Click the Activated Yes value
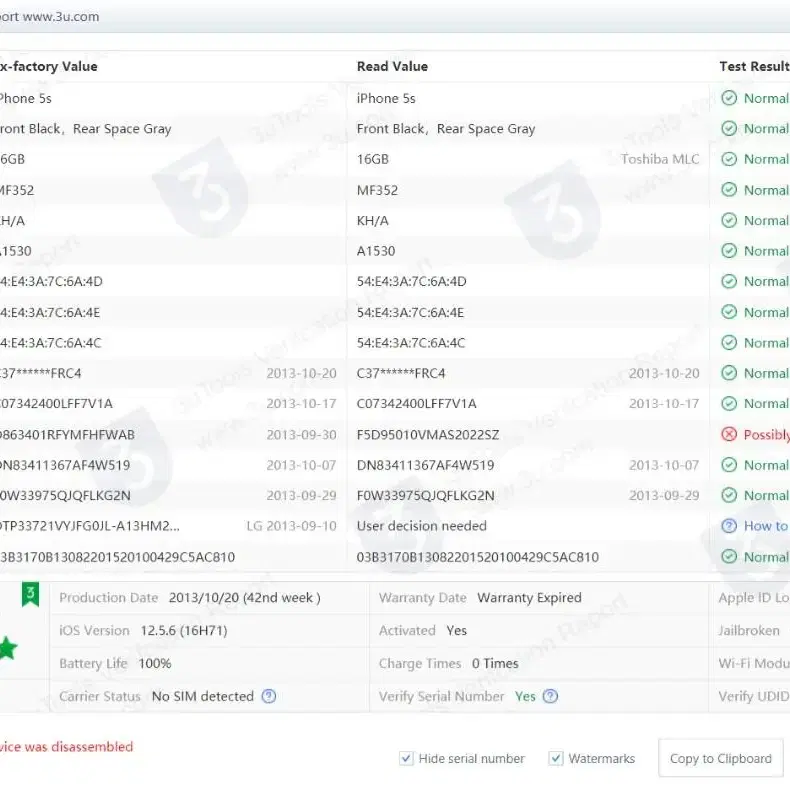This screenshot has width=790, height=790. click(x=456, y=631)
